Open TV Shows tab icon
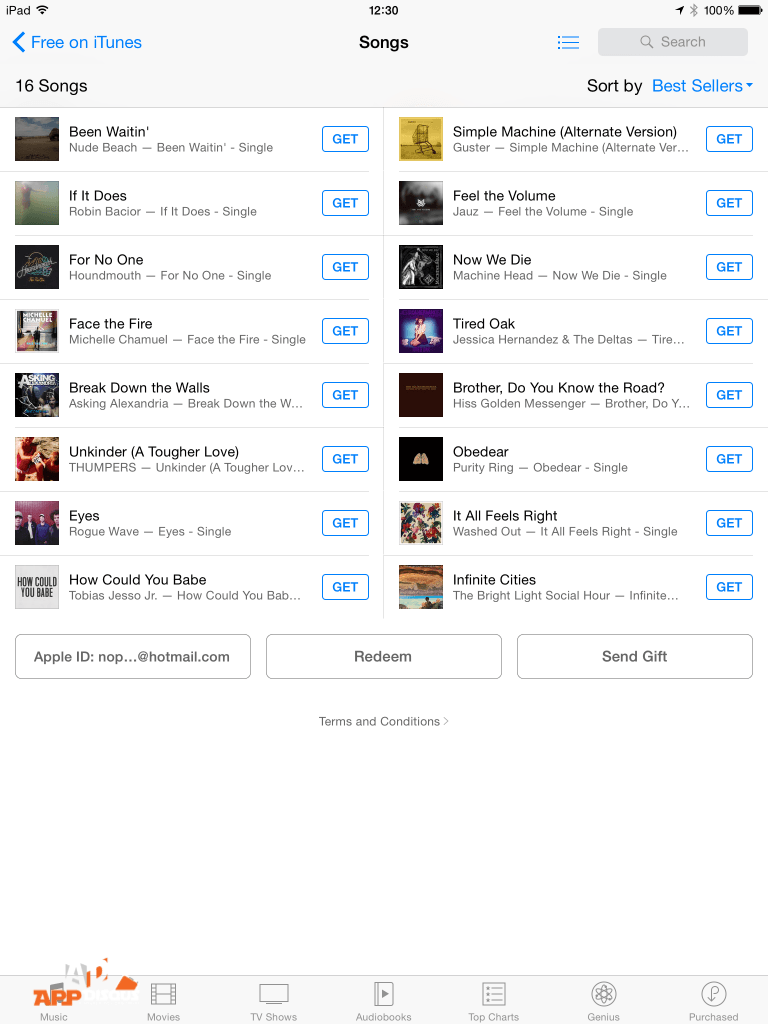 point(274,994)
